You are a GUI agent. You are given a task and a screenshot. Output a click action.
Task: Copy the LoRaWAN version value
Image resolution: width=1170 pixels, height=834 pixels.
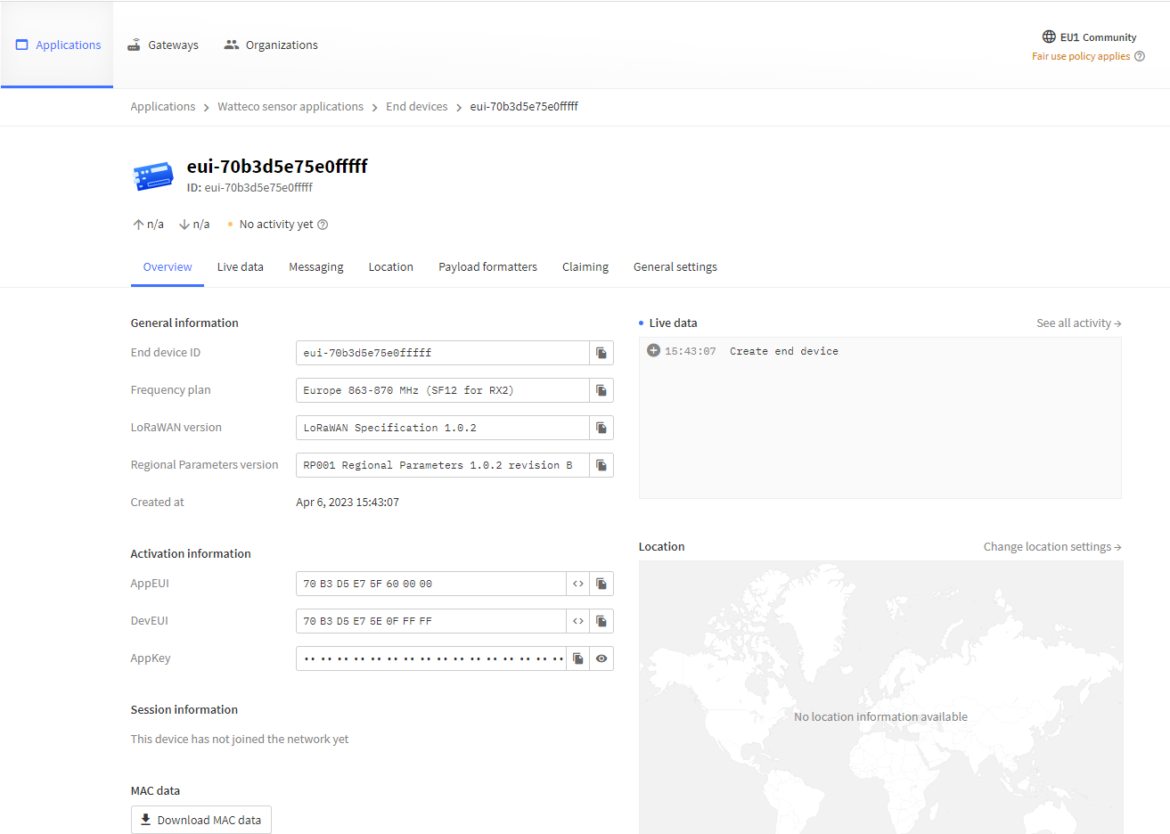(x=601, y=428)
